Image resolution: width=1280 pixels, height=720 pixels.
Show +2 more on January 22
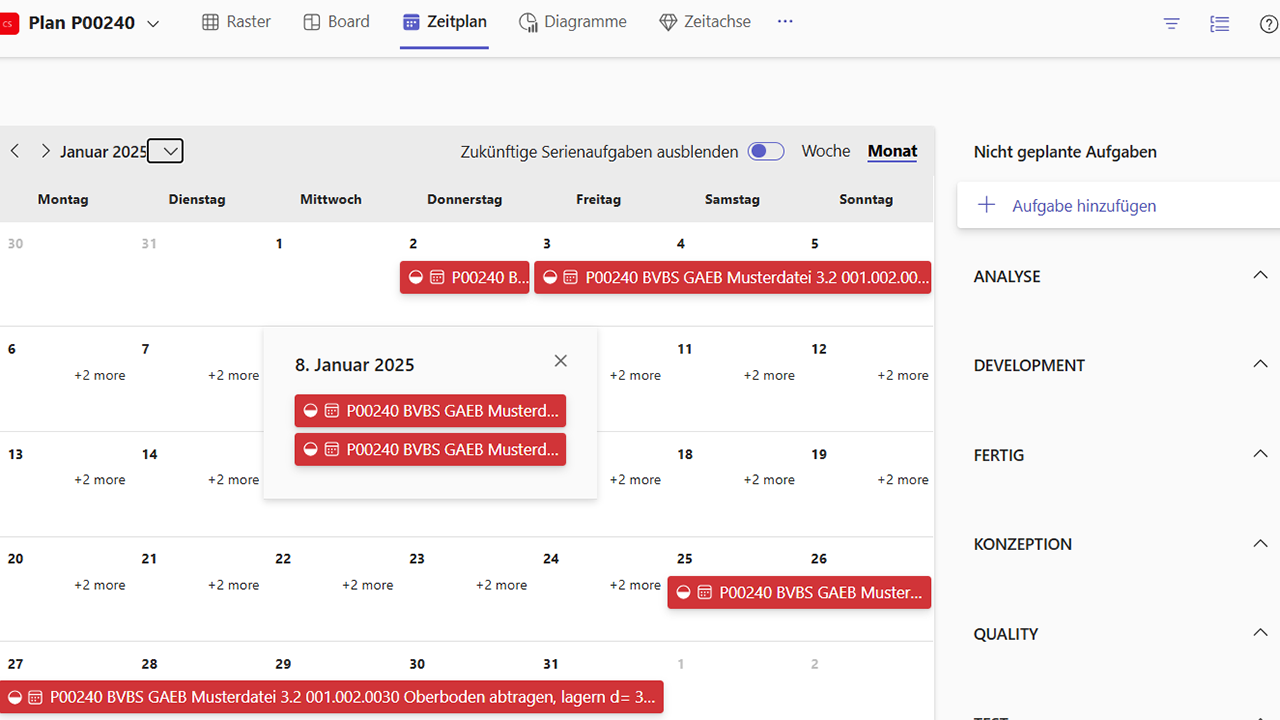367,585
